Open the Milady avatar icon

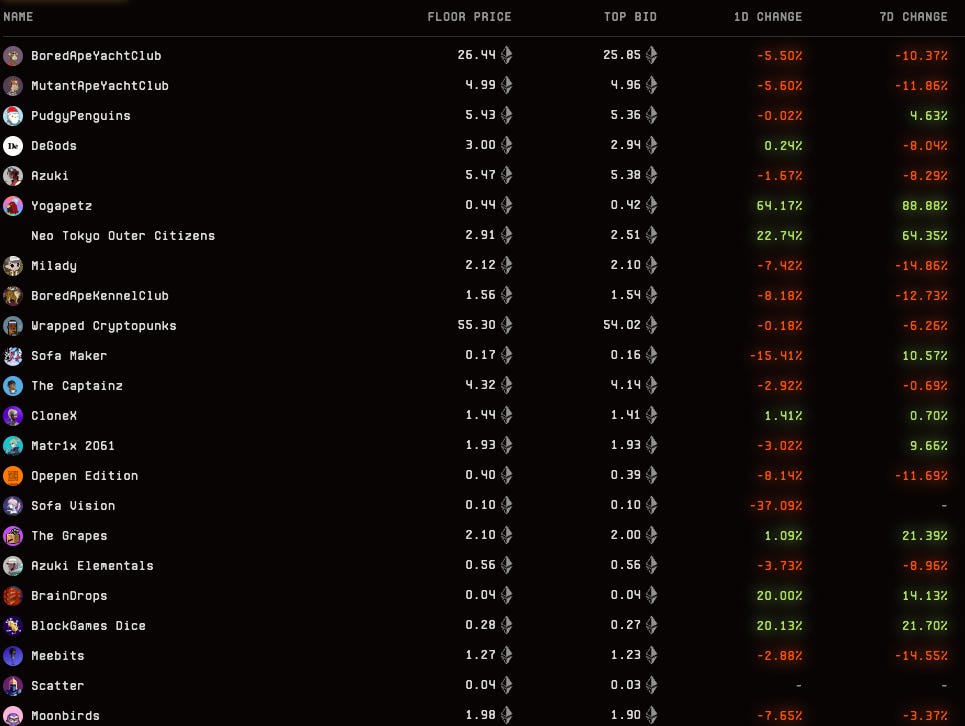13,266
